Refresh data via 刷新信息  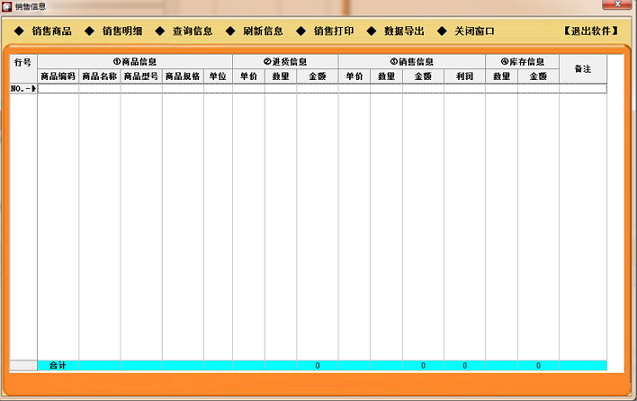[263, 31]
